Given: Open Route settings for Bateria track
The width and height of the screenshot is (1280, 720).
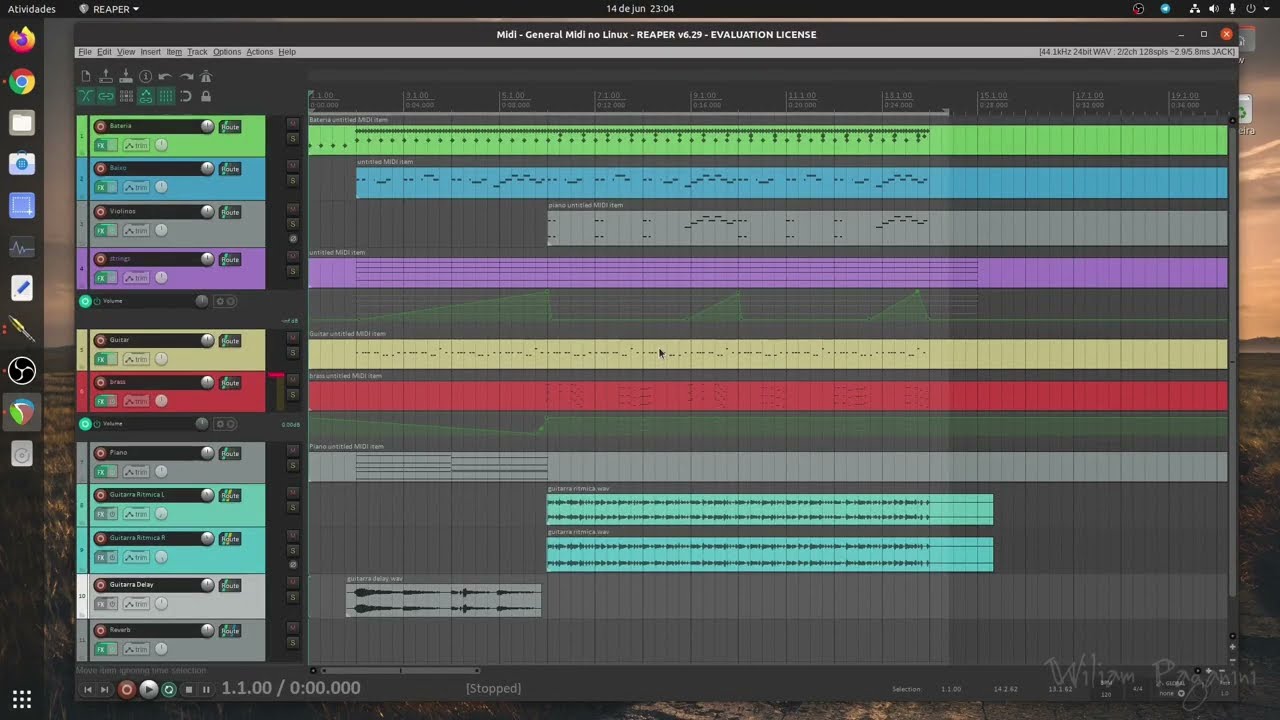Looking at the screenshot, I should (231, 127).
